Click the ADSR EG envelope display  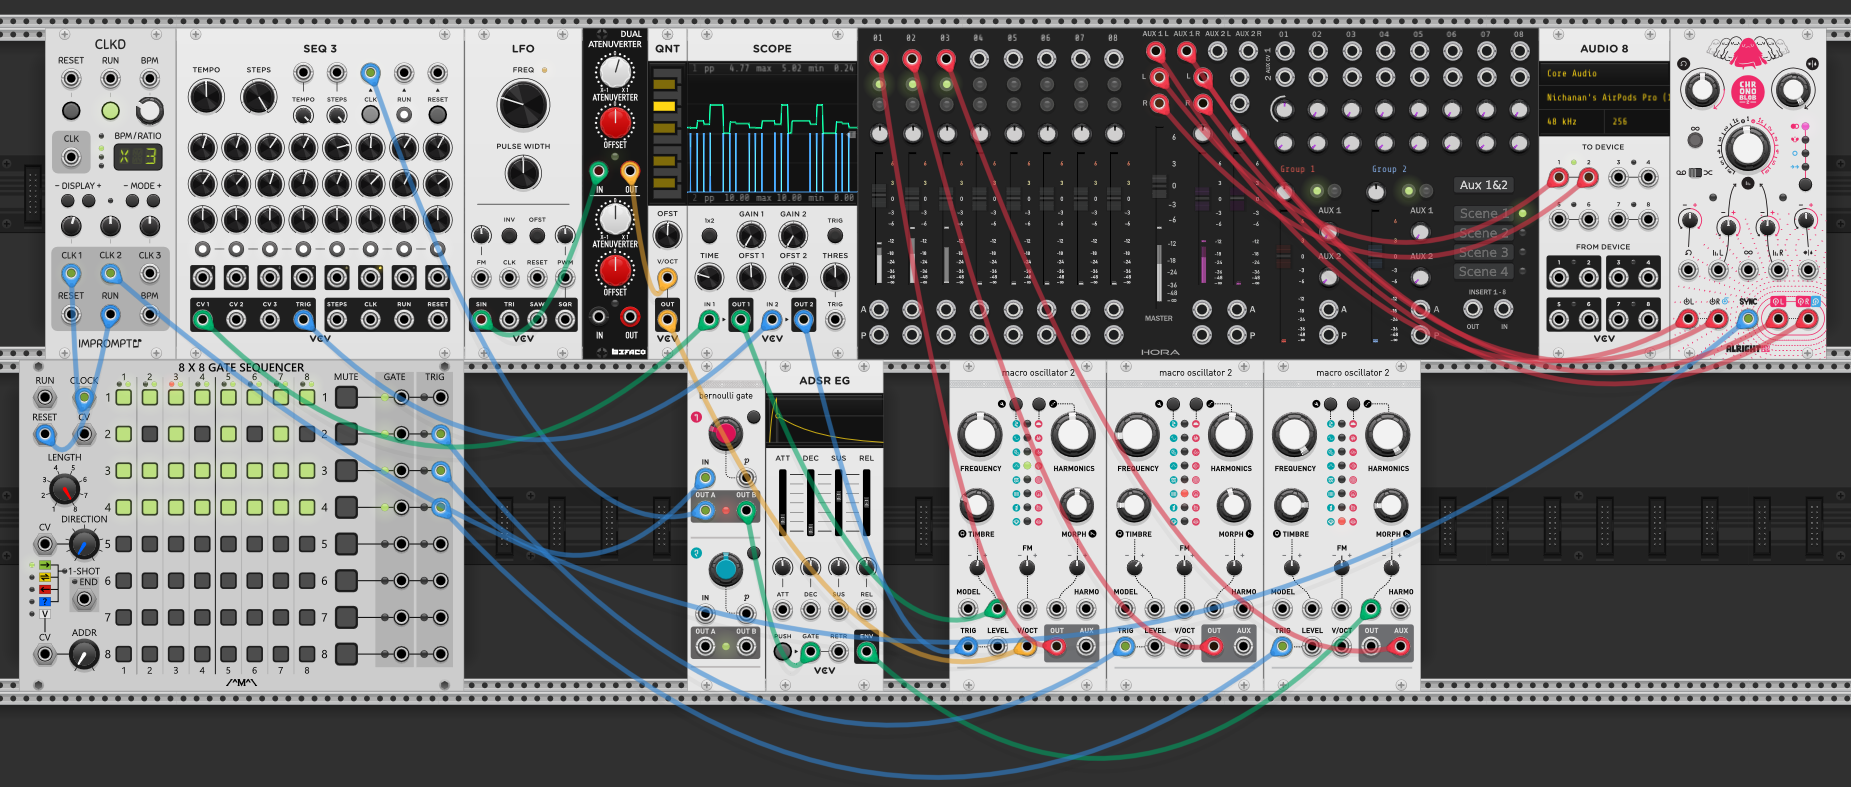(x=825, y=421)
